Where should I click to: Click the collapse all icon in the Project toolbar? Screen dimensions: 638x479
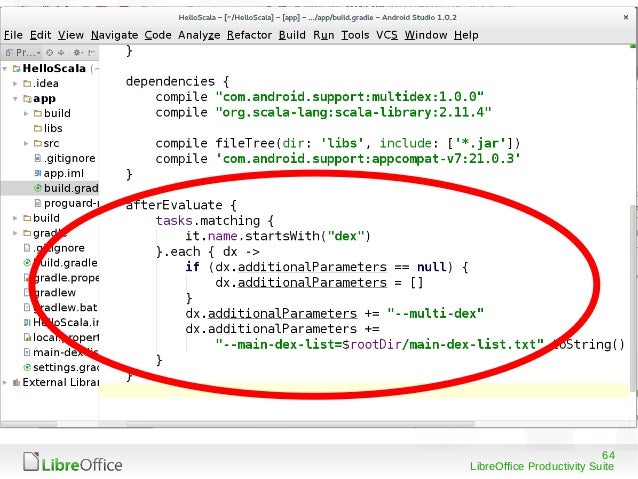click(x=61, y=52)
